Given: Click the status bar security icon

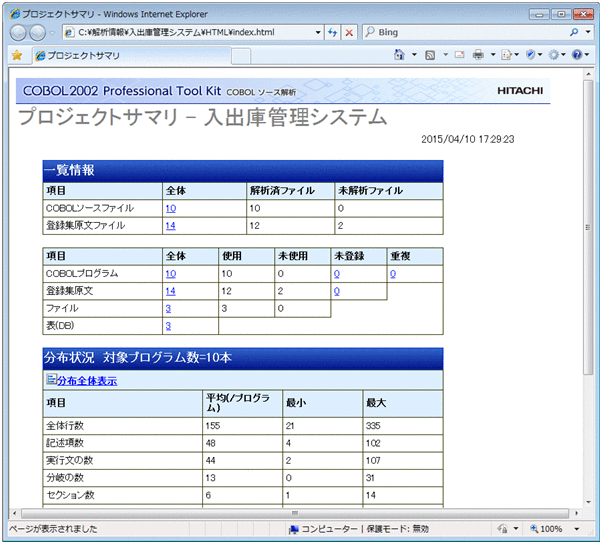Looking at the screenshot, I should 502,529.
